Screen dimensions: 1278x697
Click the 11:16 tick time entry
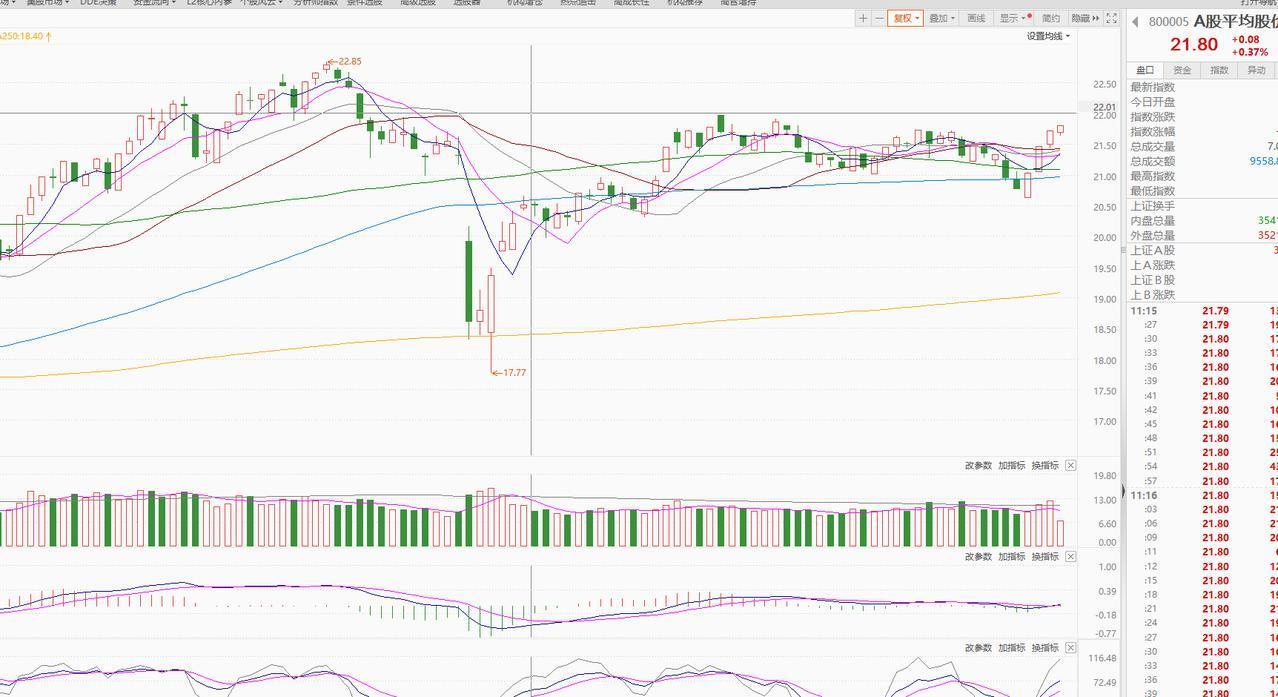1144,495
